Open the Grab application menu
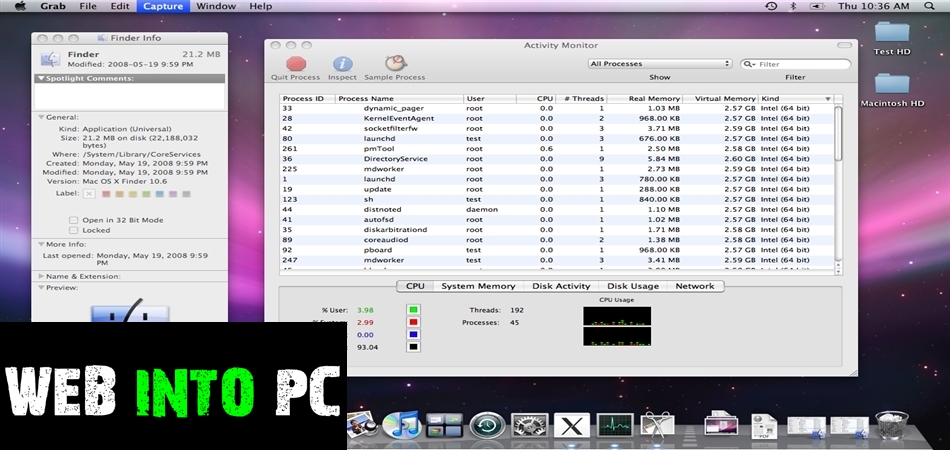The height and width of the screenshot is (450, 950). [x=53, y=6]
